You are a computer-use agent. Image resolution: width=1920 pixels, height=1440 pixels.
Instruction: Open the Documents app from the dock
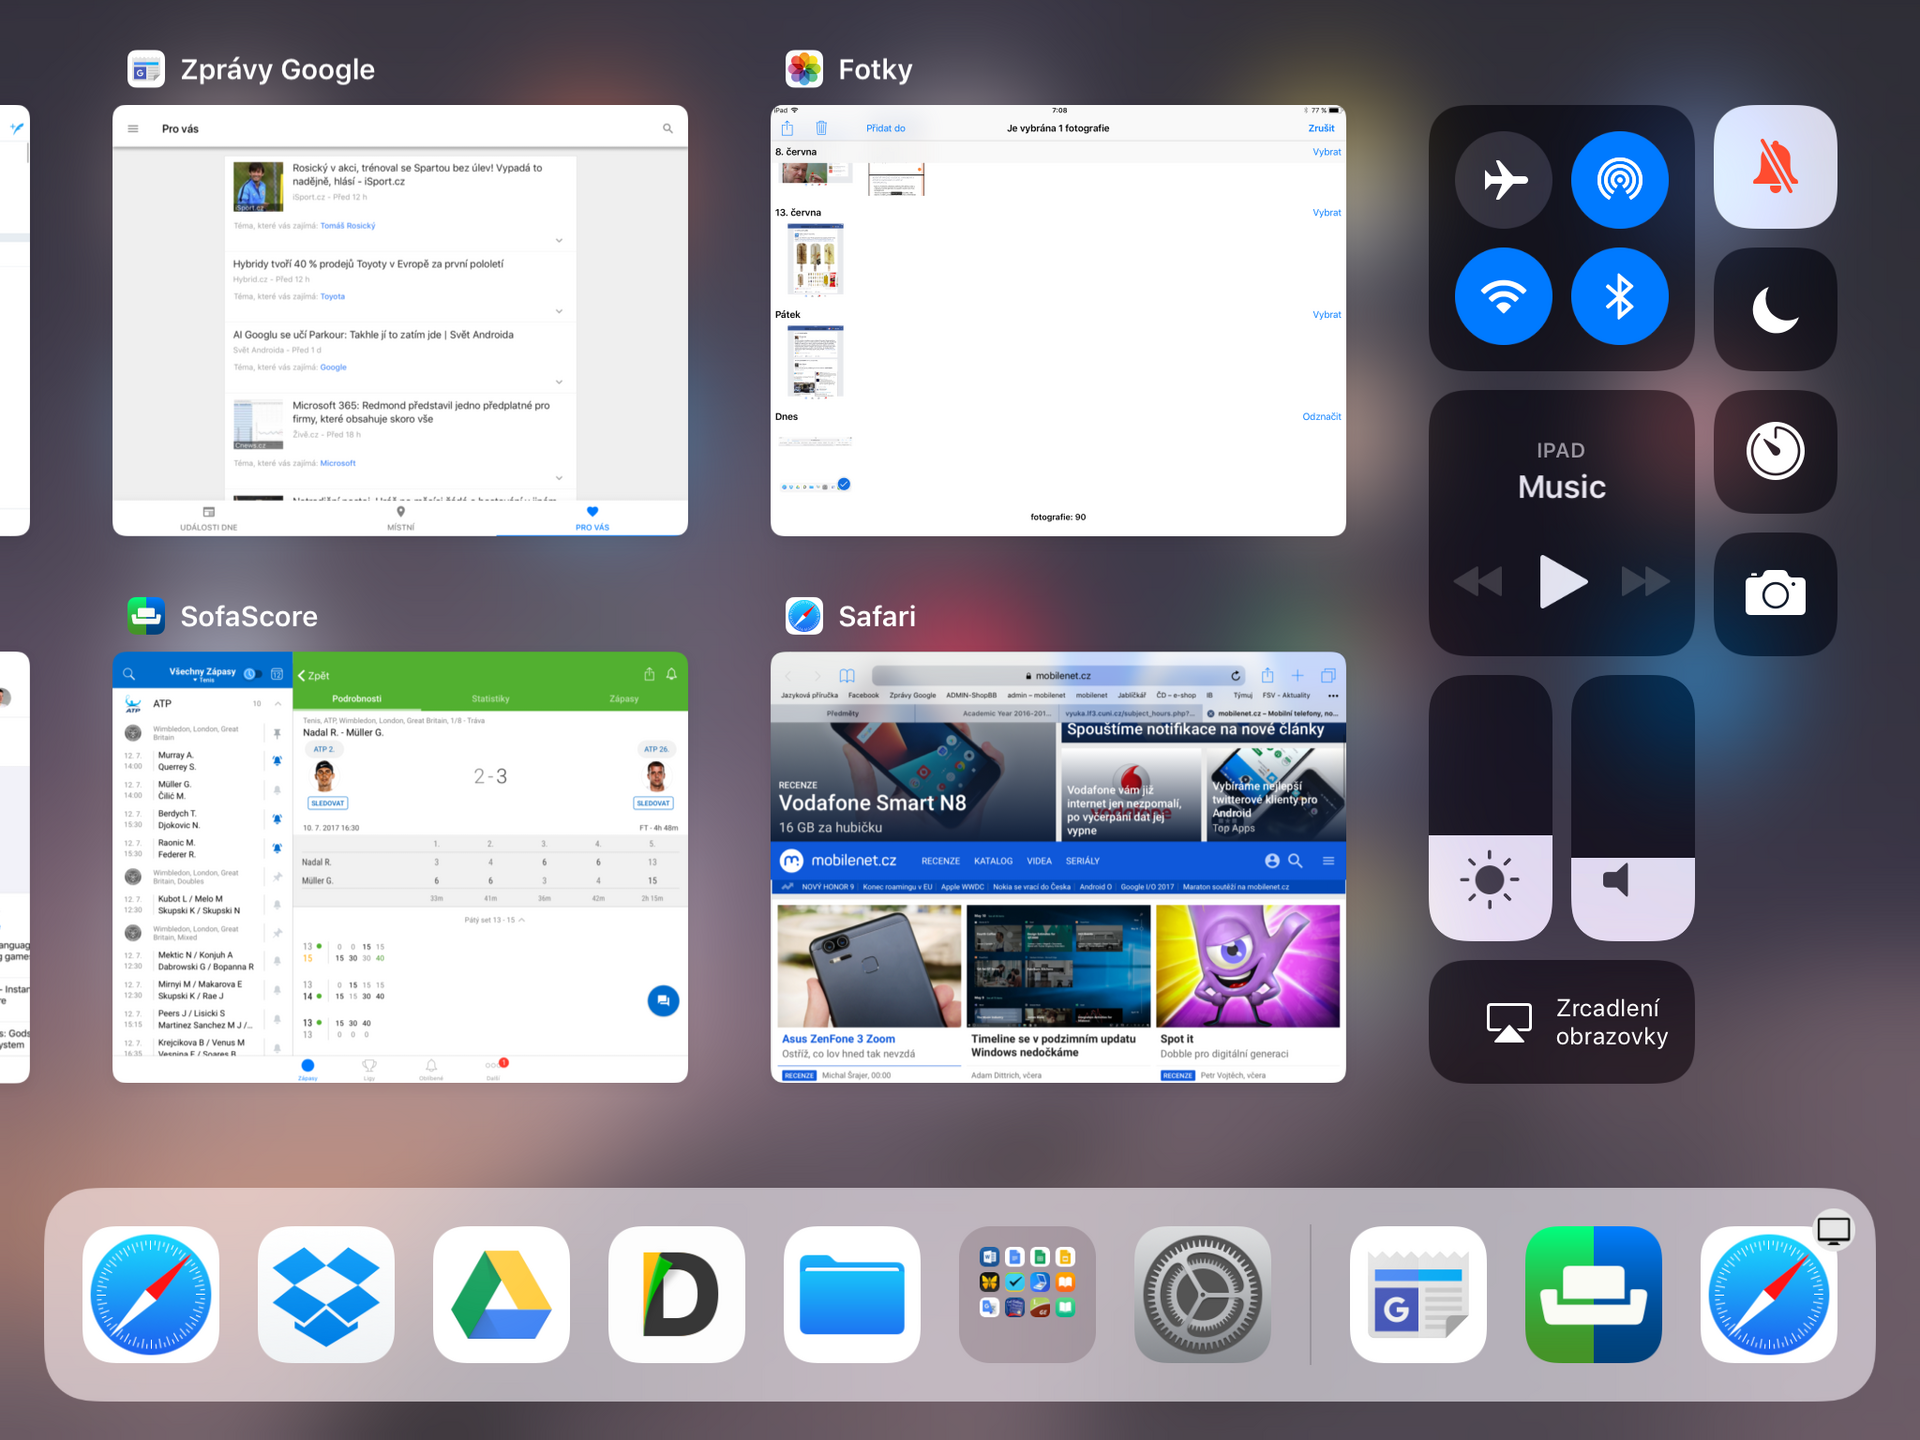[x=676, y=1294]
